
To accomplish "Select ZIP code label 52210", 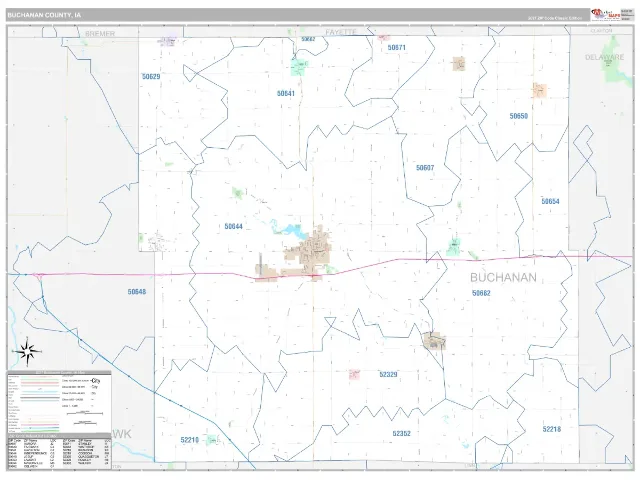I will click(x=190, y=440).
